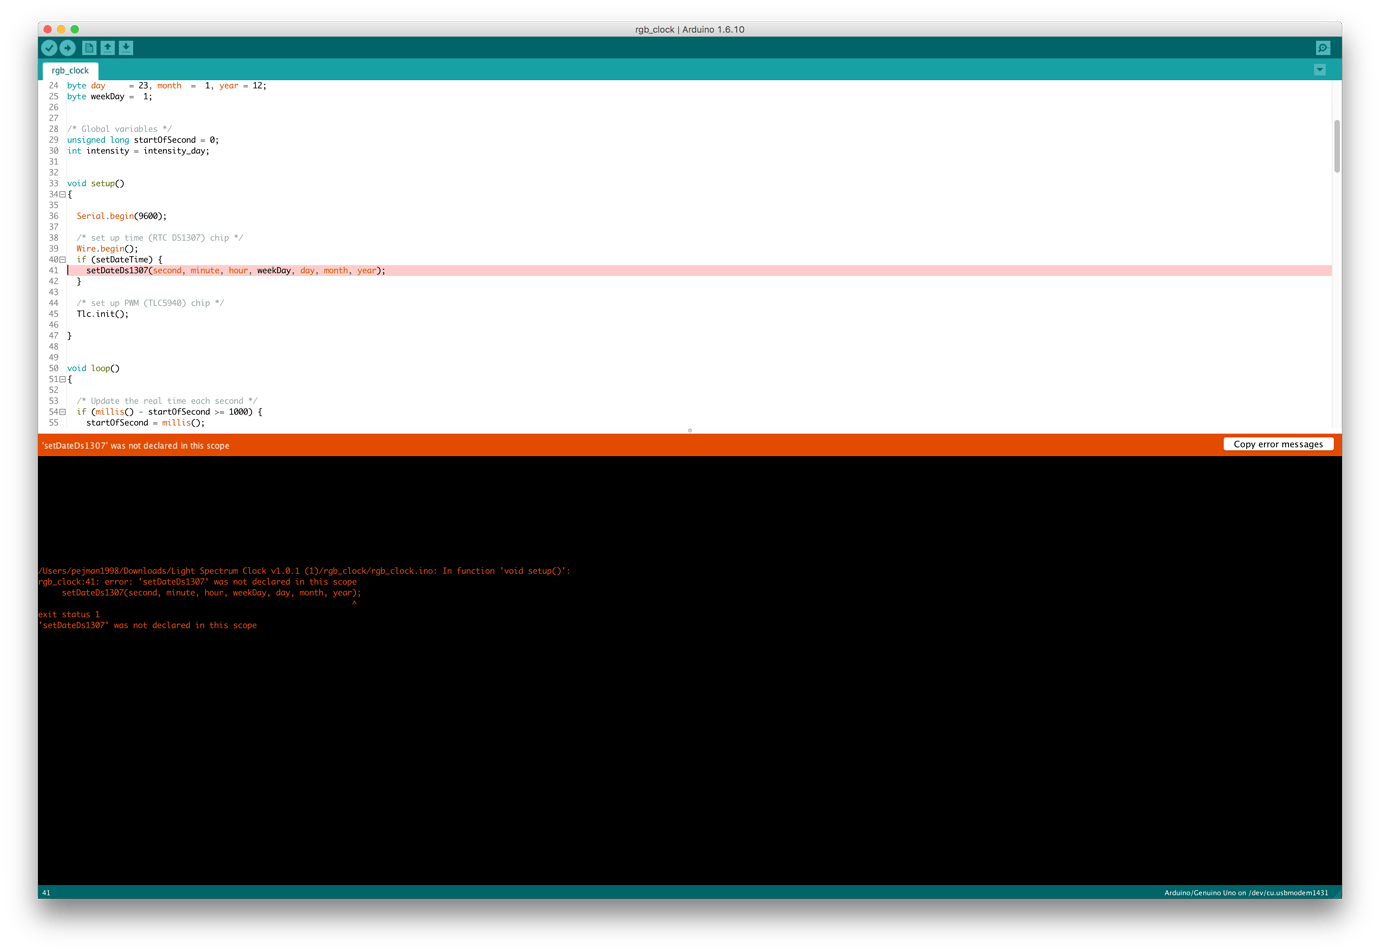Verify the sketch with the checkmark icon
Image resolution: width=1380 pixels, height=952 pixels.
coord(48,47)
